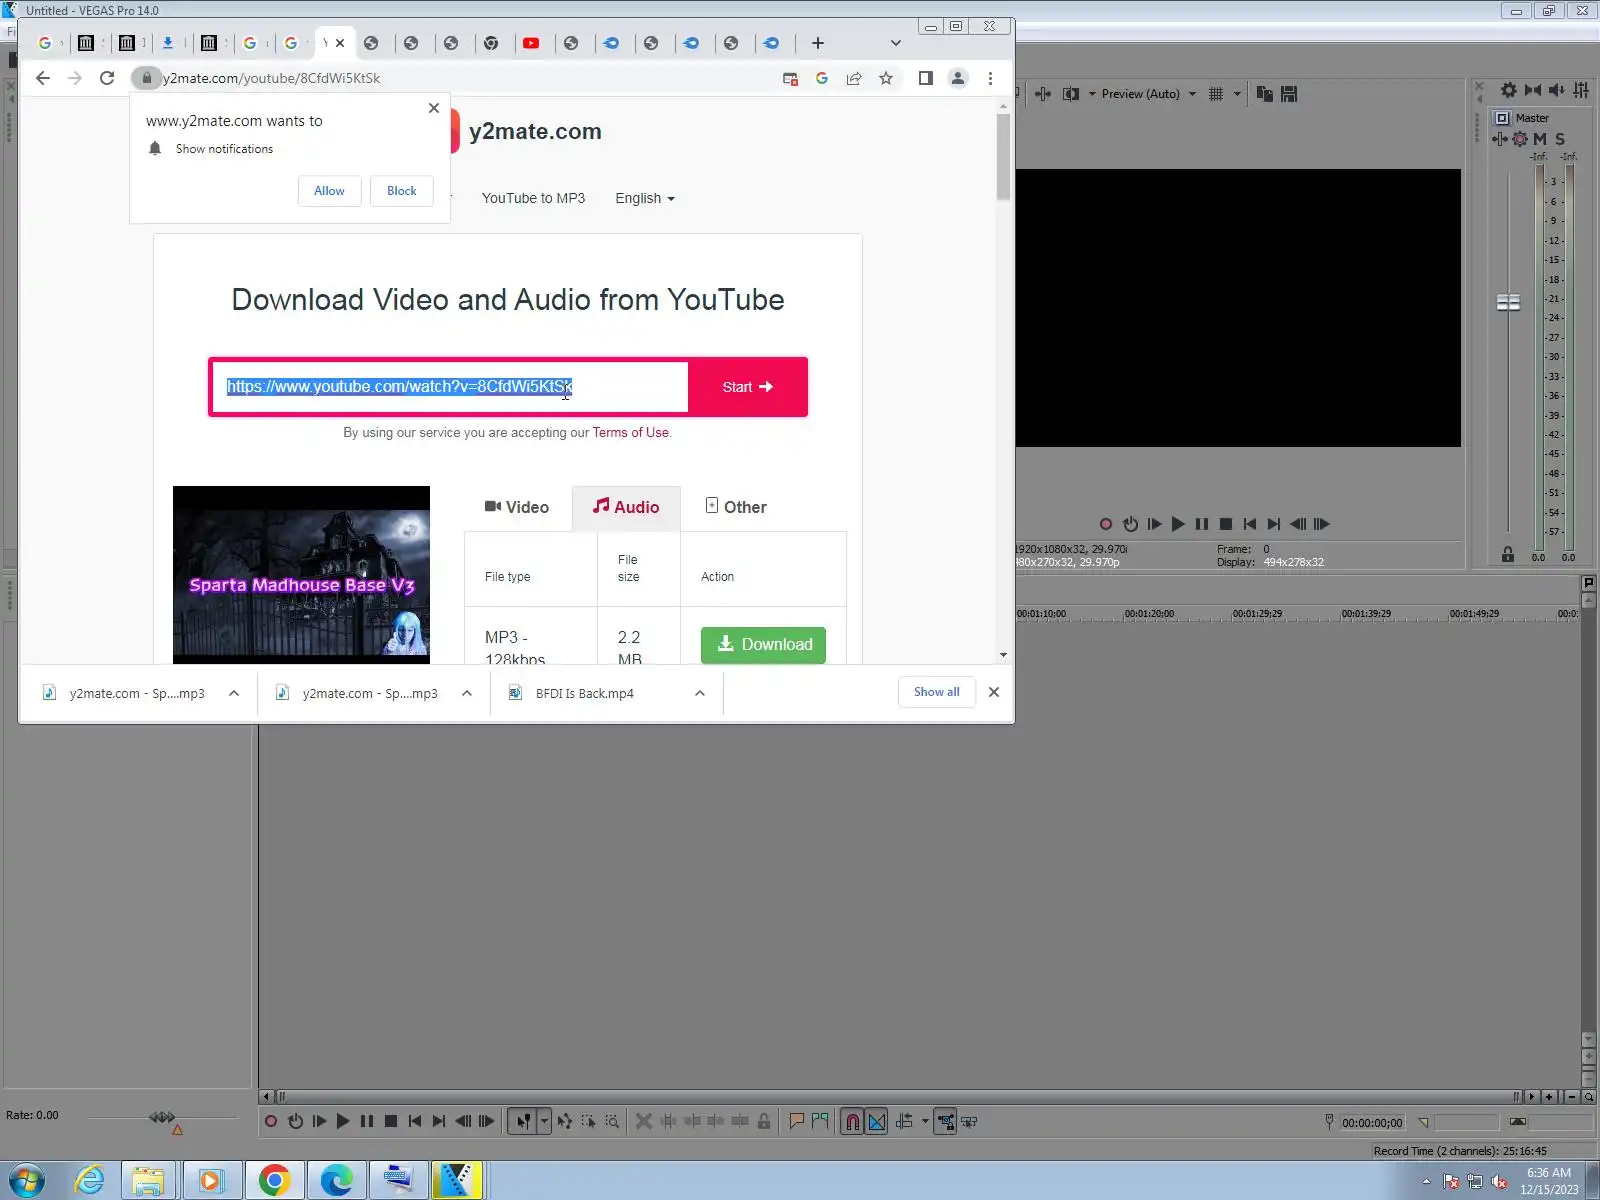Select the Selection Edit tool
Screen dimensions: 1600x1200
(x=588, y=1122)
